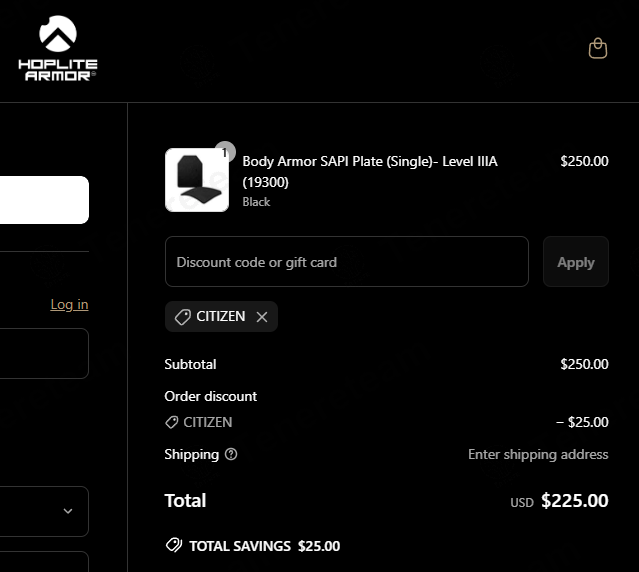Click the Shipping help question mark icon
Screen dimensions: 639x572
[x=231, y=454]
